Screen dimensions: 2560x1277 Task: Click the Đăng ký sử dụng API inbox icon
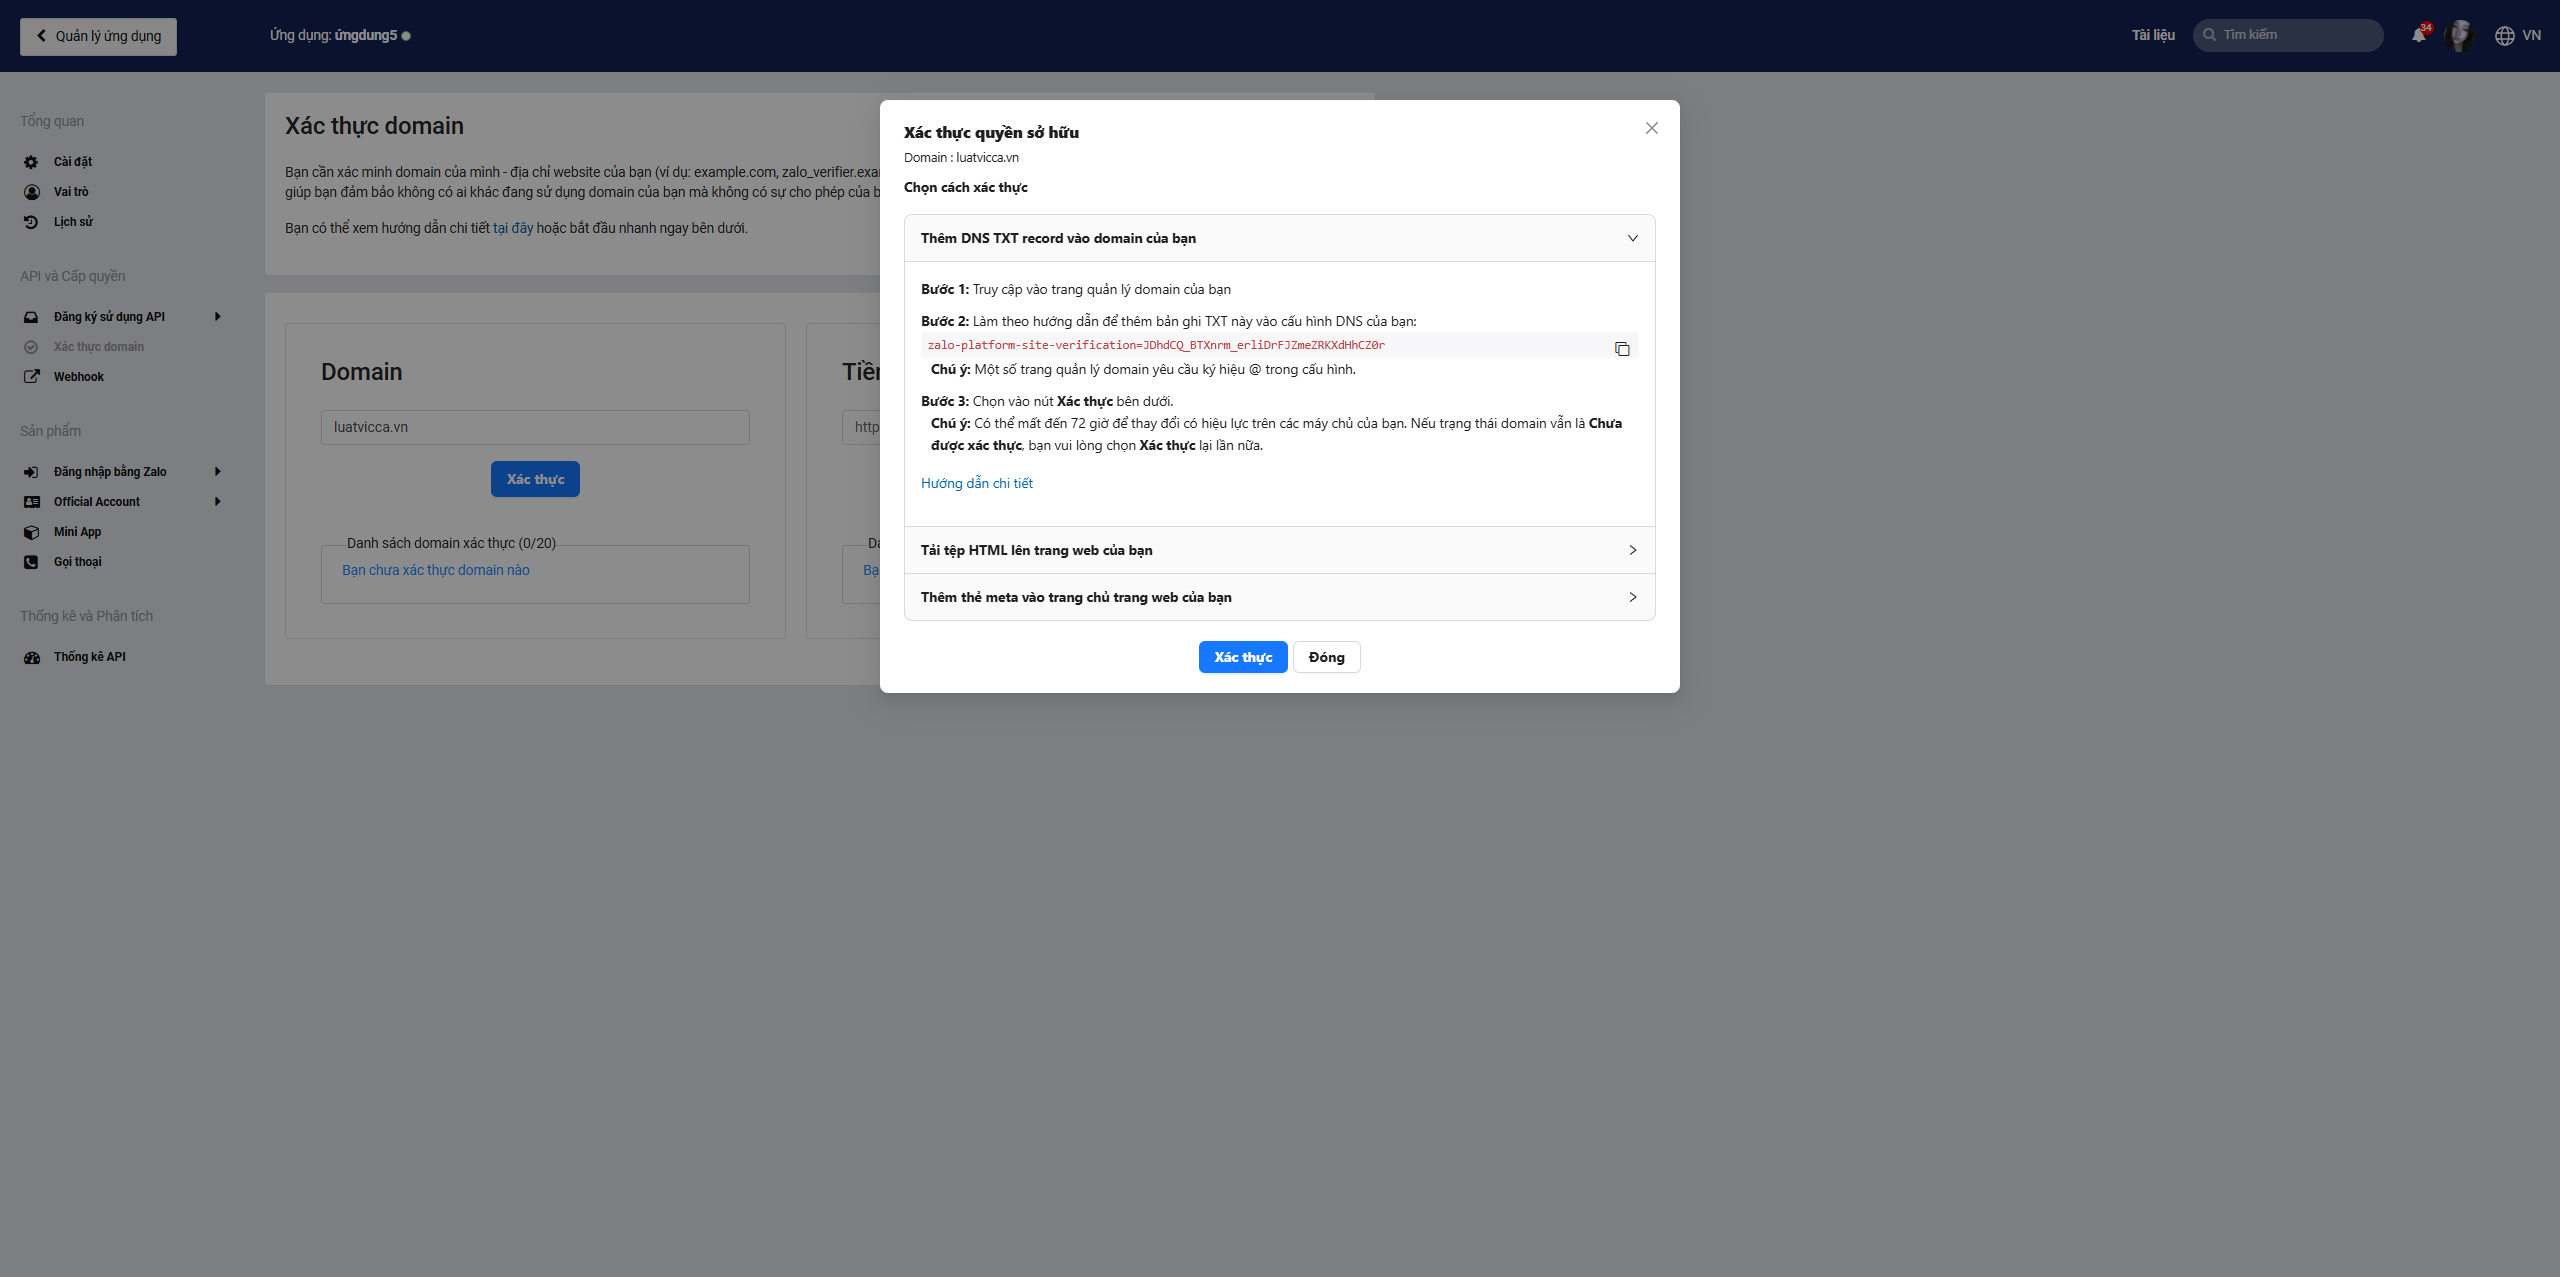[x=31, y=317]
